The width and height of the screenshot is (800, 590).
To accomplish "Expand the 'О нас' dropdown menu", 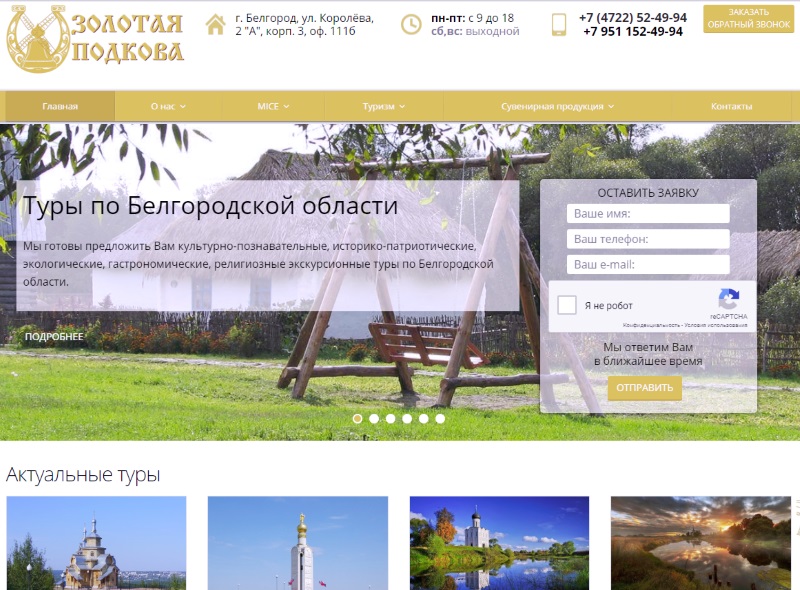I will coord(168,106).
